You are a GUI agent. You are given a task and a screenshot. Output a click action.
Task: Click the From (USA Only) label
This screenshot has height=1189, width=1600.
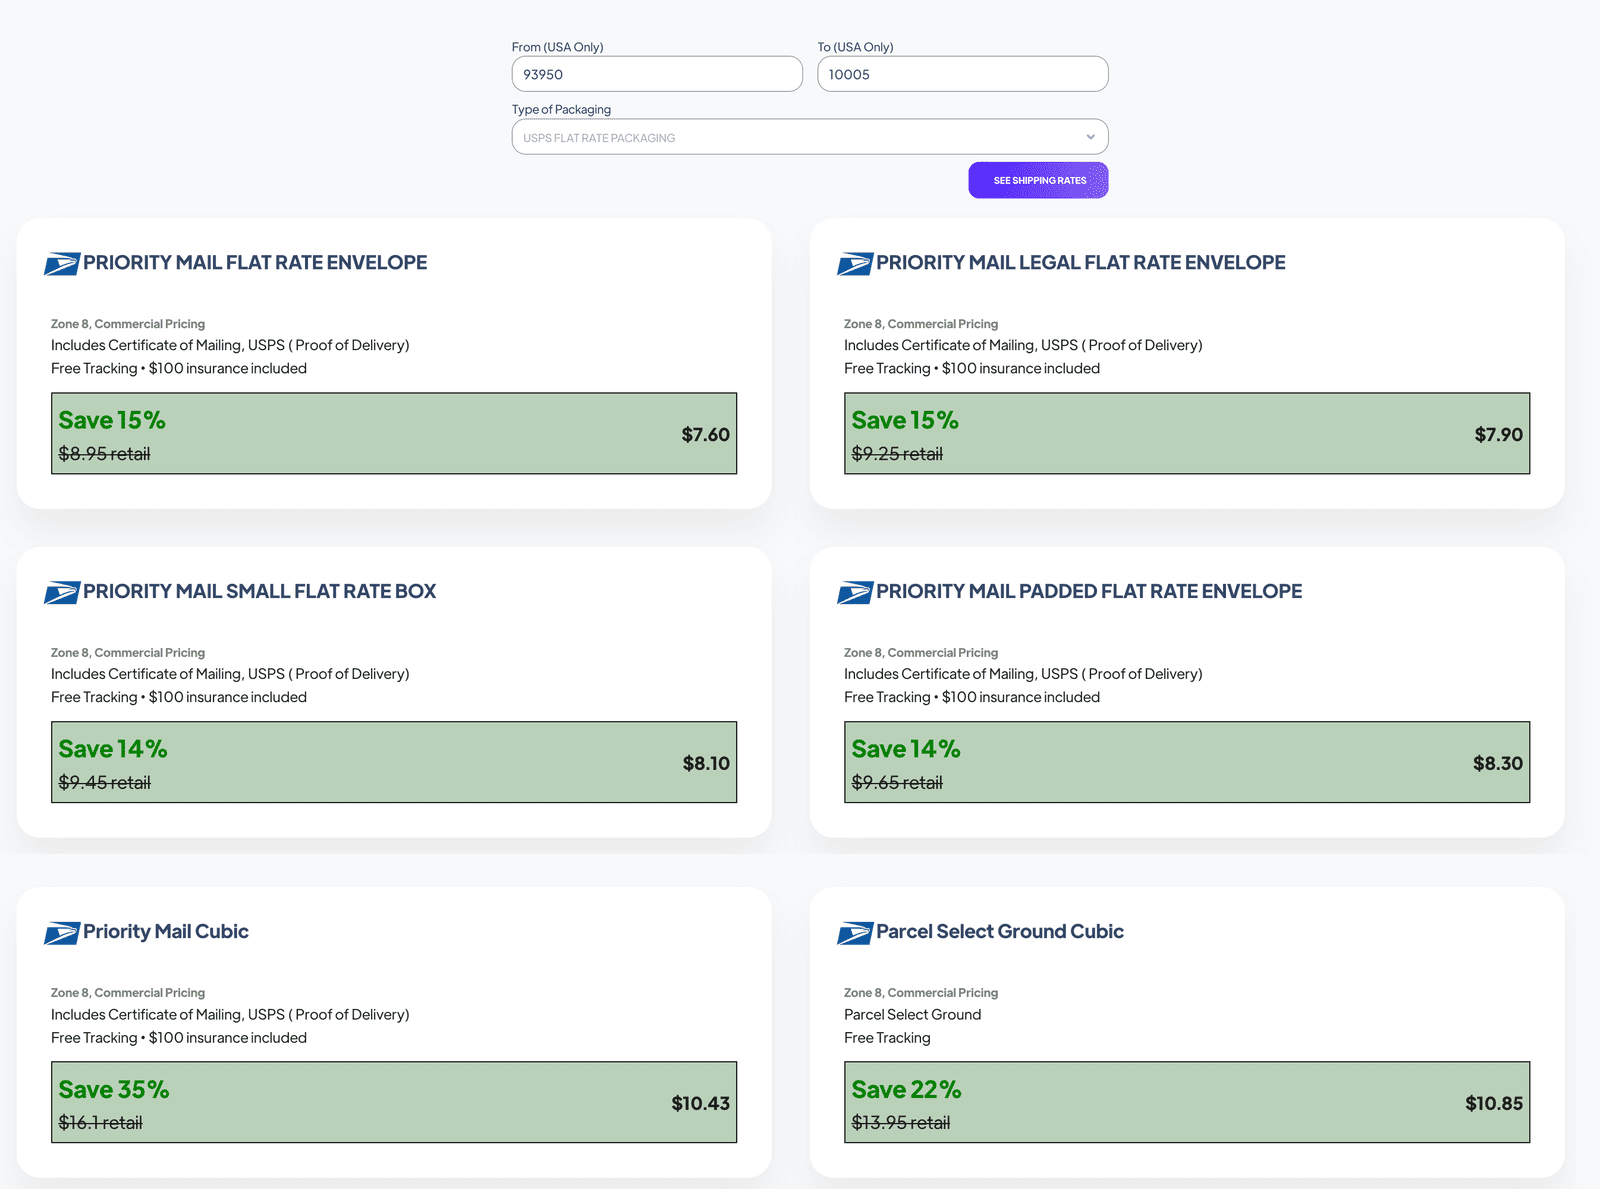tap(557, 47)
